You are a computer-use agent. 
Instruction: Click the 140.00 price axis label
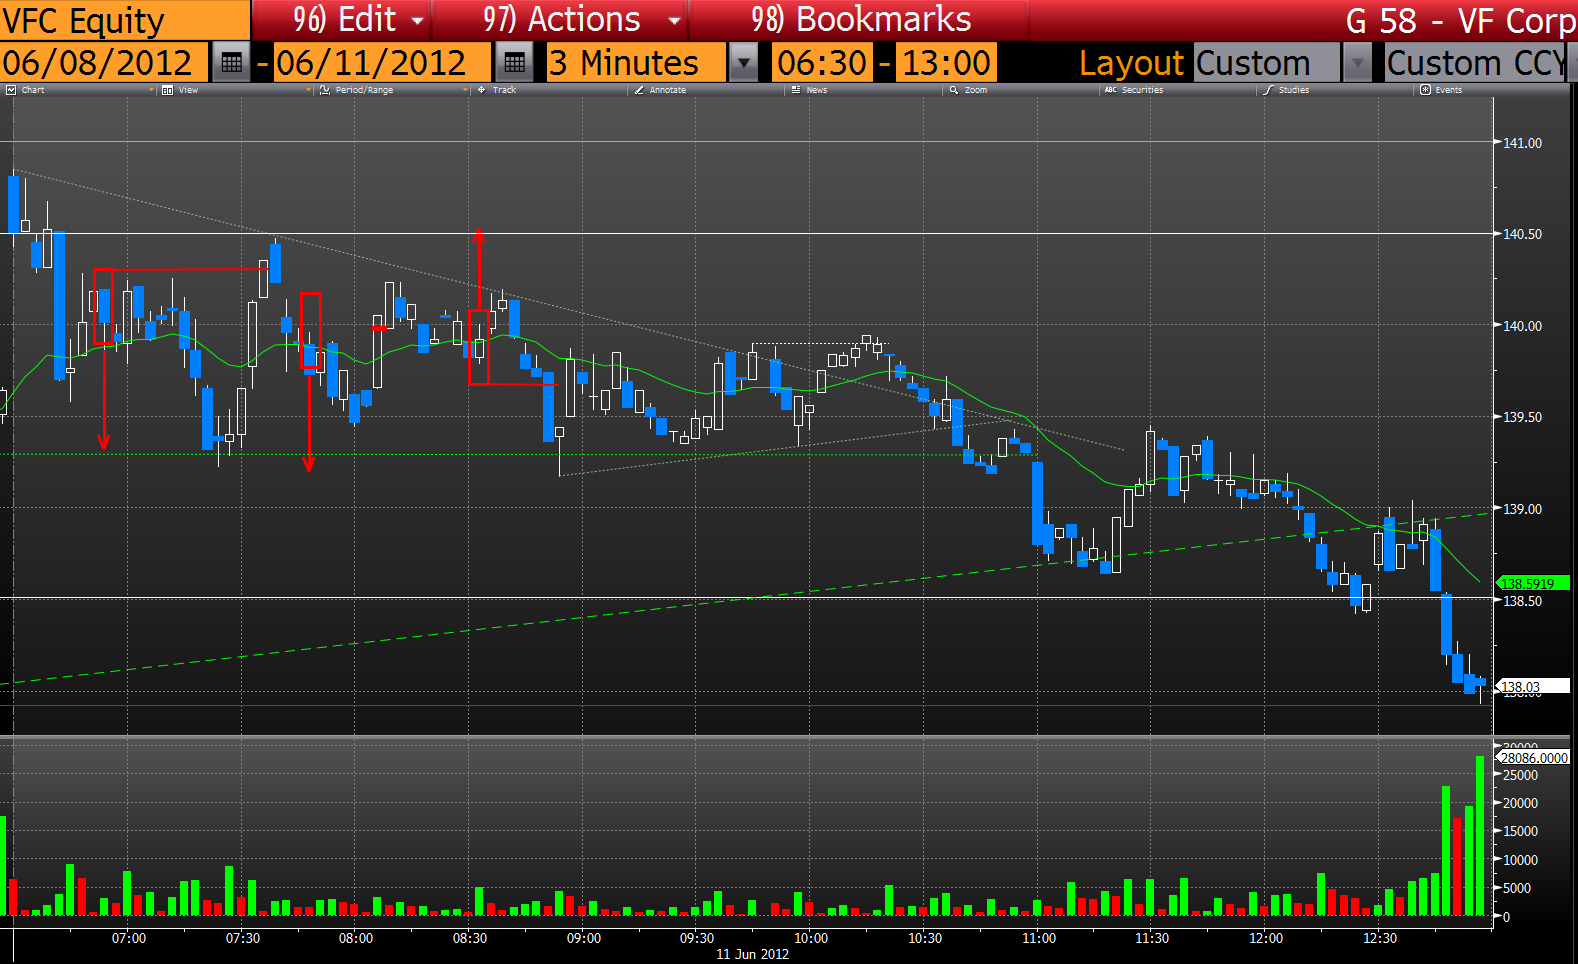pos(1523,326)
